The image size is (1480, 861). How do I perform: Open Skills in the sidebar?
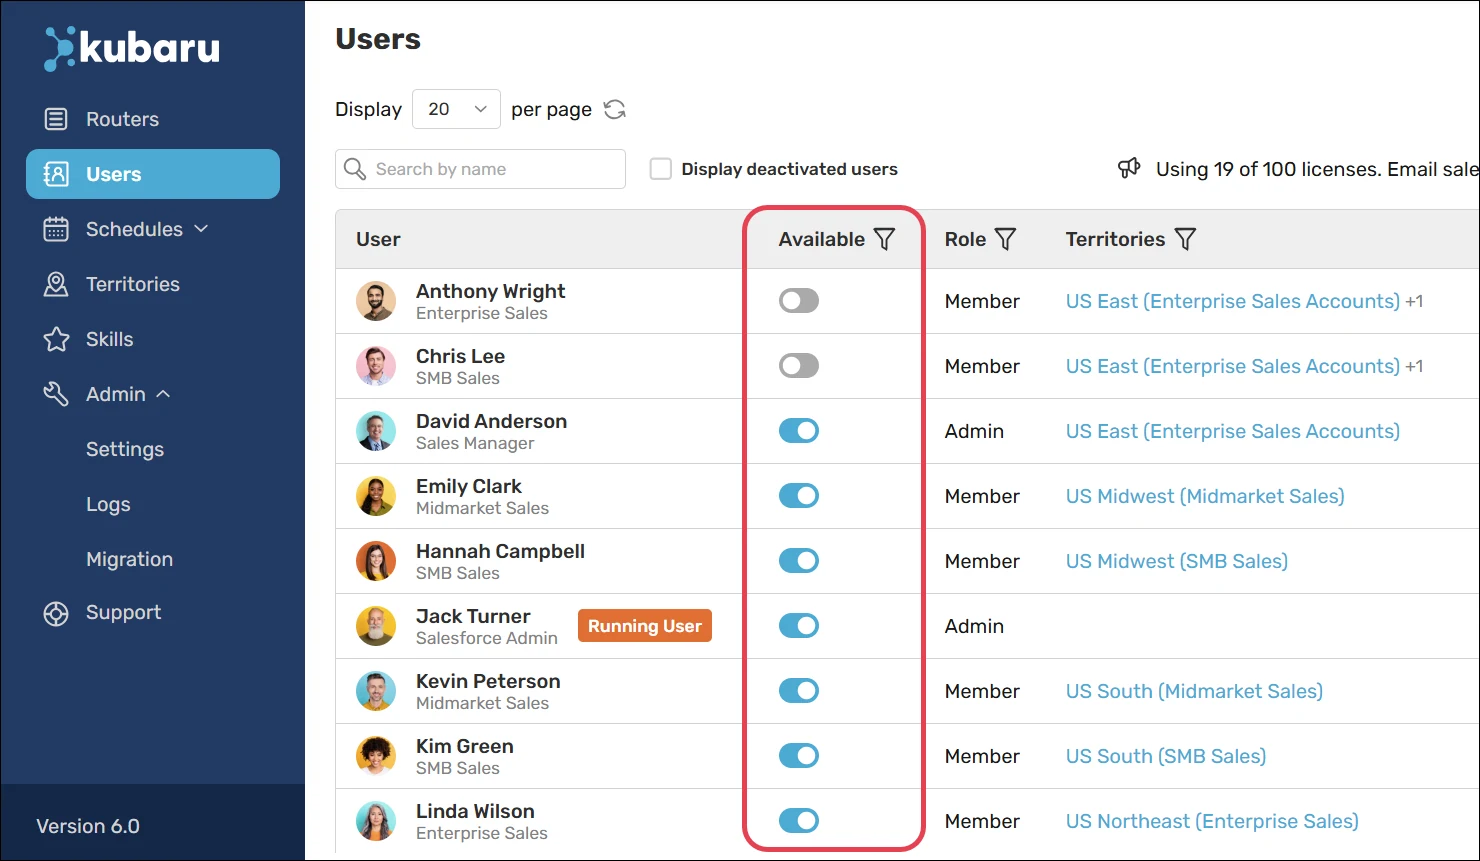coord(153,339)
